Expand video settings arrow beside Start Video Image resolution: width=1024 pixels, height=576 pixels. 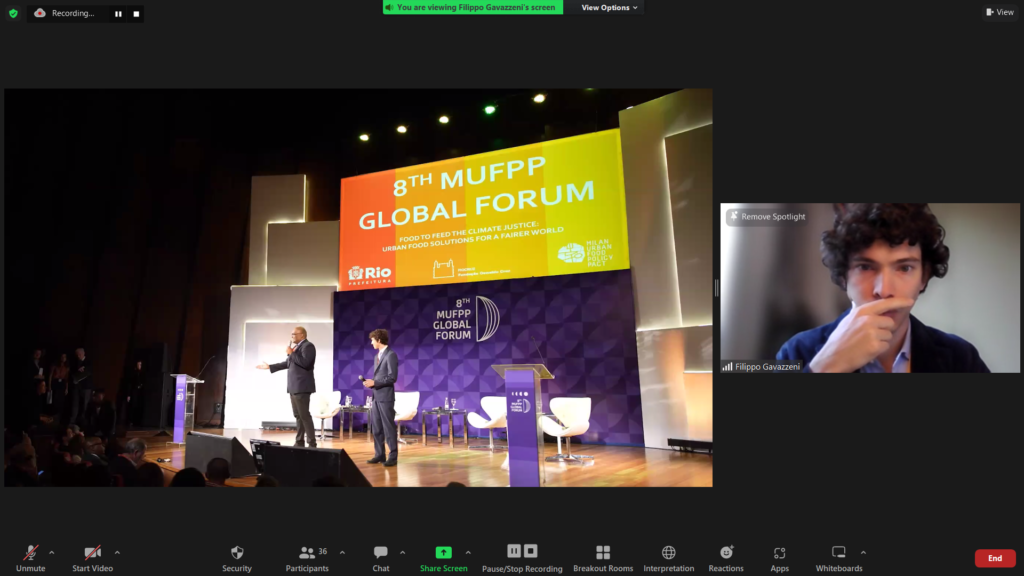[117, 552]
